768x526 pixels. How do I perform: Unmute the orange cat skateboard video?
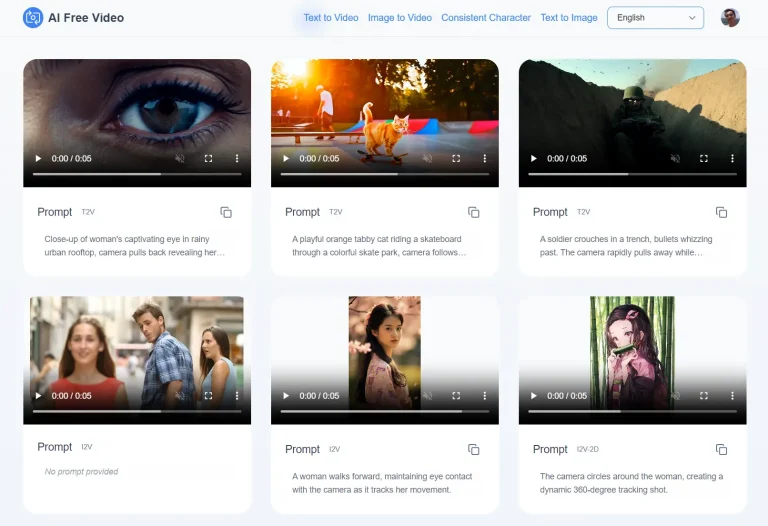[428, 158]
